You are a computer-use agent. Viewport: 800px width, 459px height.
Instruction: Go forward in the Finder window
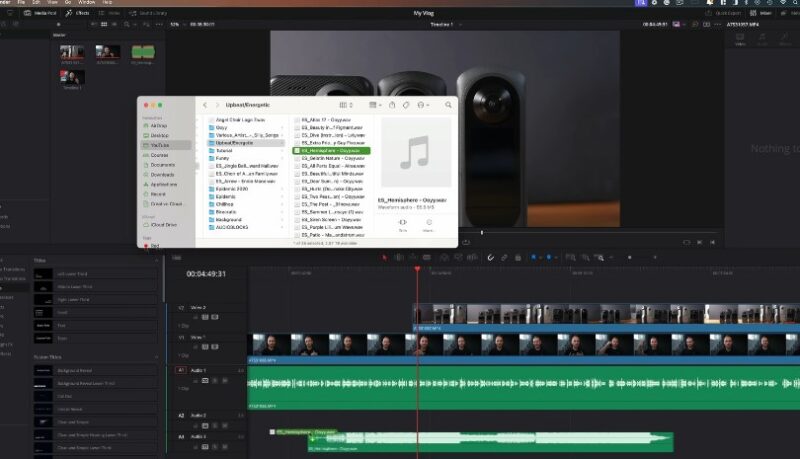(x=217, y=105)
